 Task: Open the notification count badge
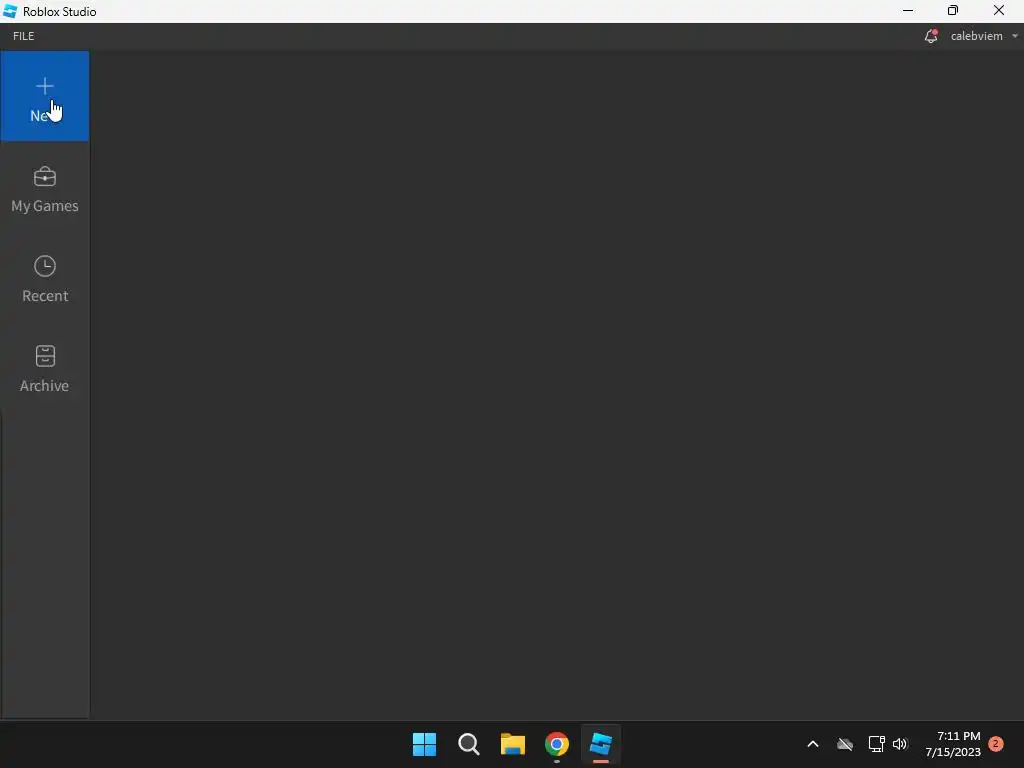[996, 744]
